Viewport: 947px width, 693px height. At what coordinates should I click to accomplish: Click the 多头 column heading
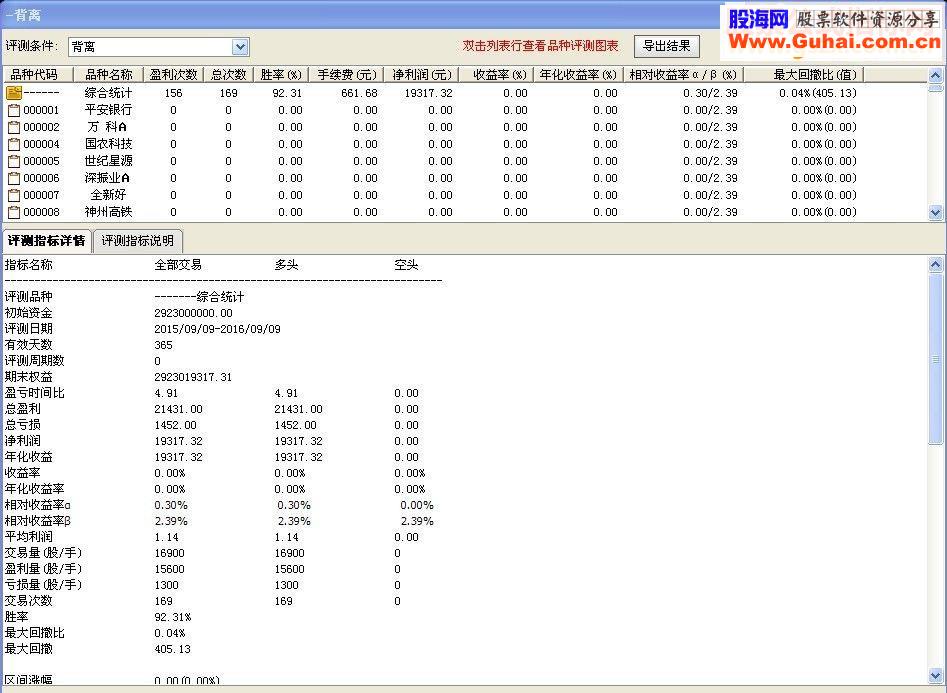(286, 265)
